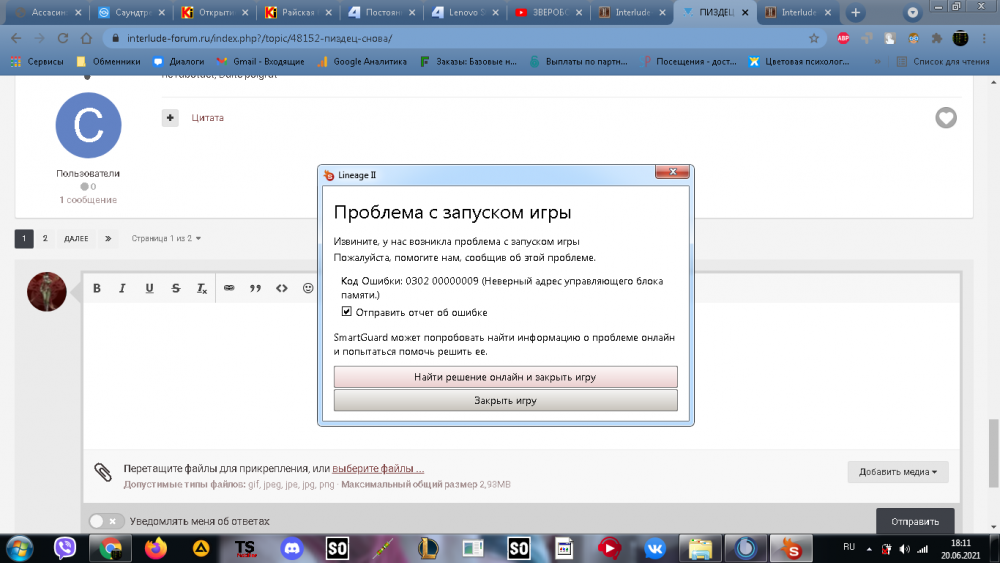Viewport: 1000px width, 563px height.
Task: Open the Сервисы apps bookmark
Action: [37, 62]
